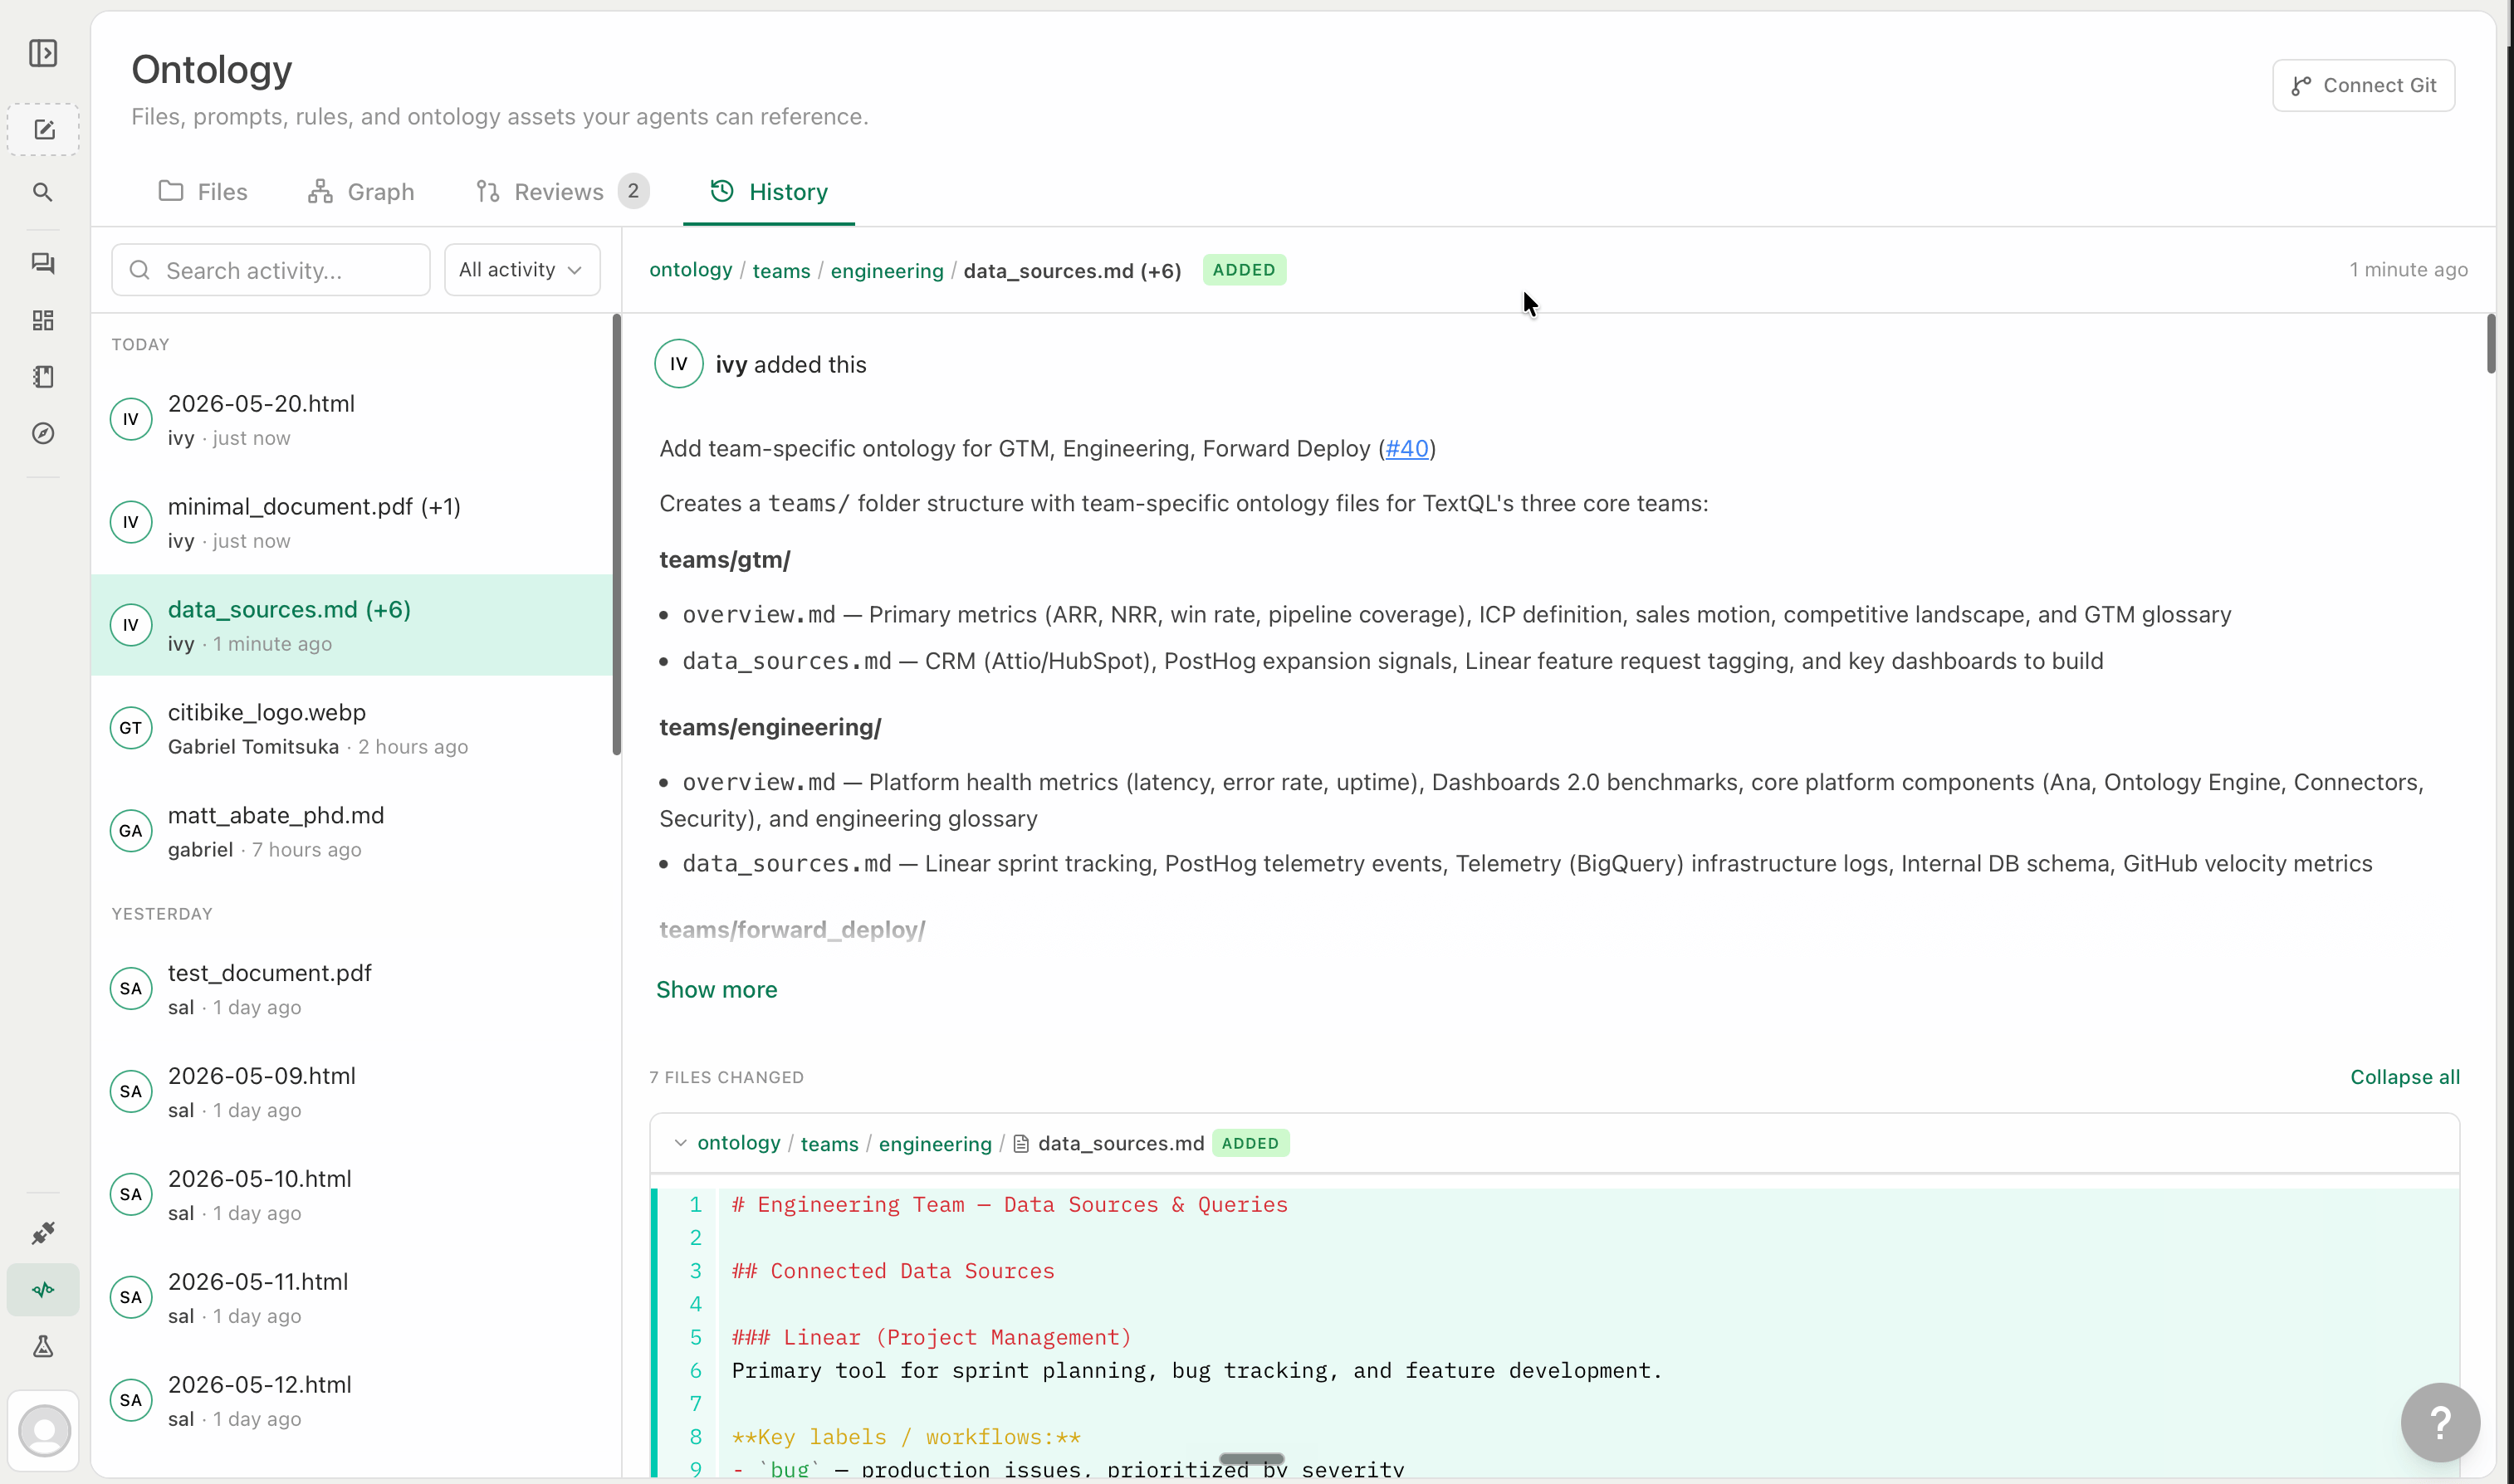Click diff line 5 Linear Project Management
The image size is (2514, 1484).
[931, 1338]
